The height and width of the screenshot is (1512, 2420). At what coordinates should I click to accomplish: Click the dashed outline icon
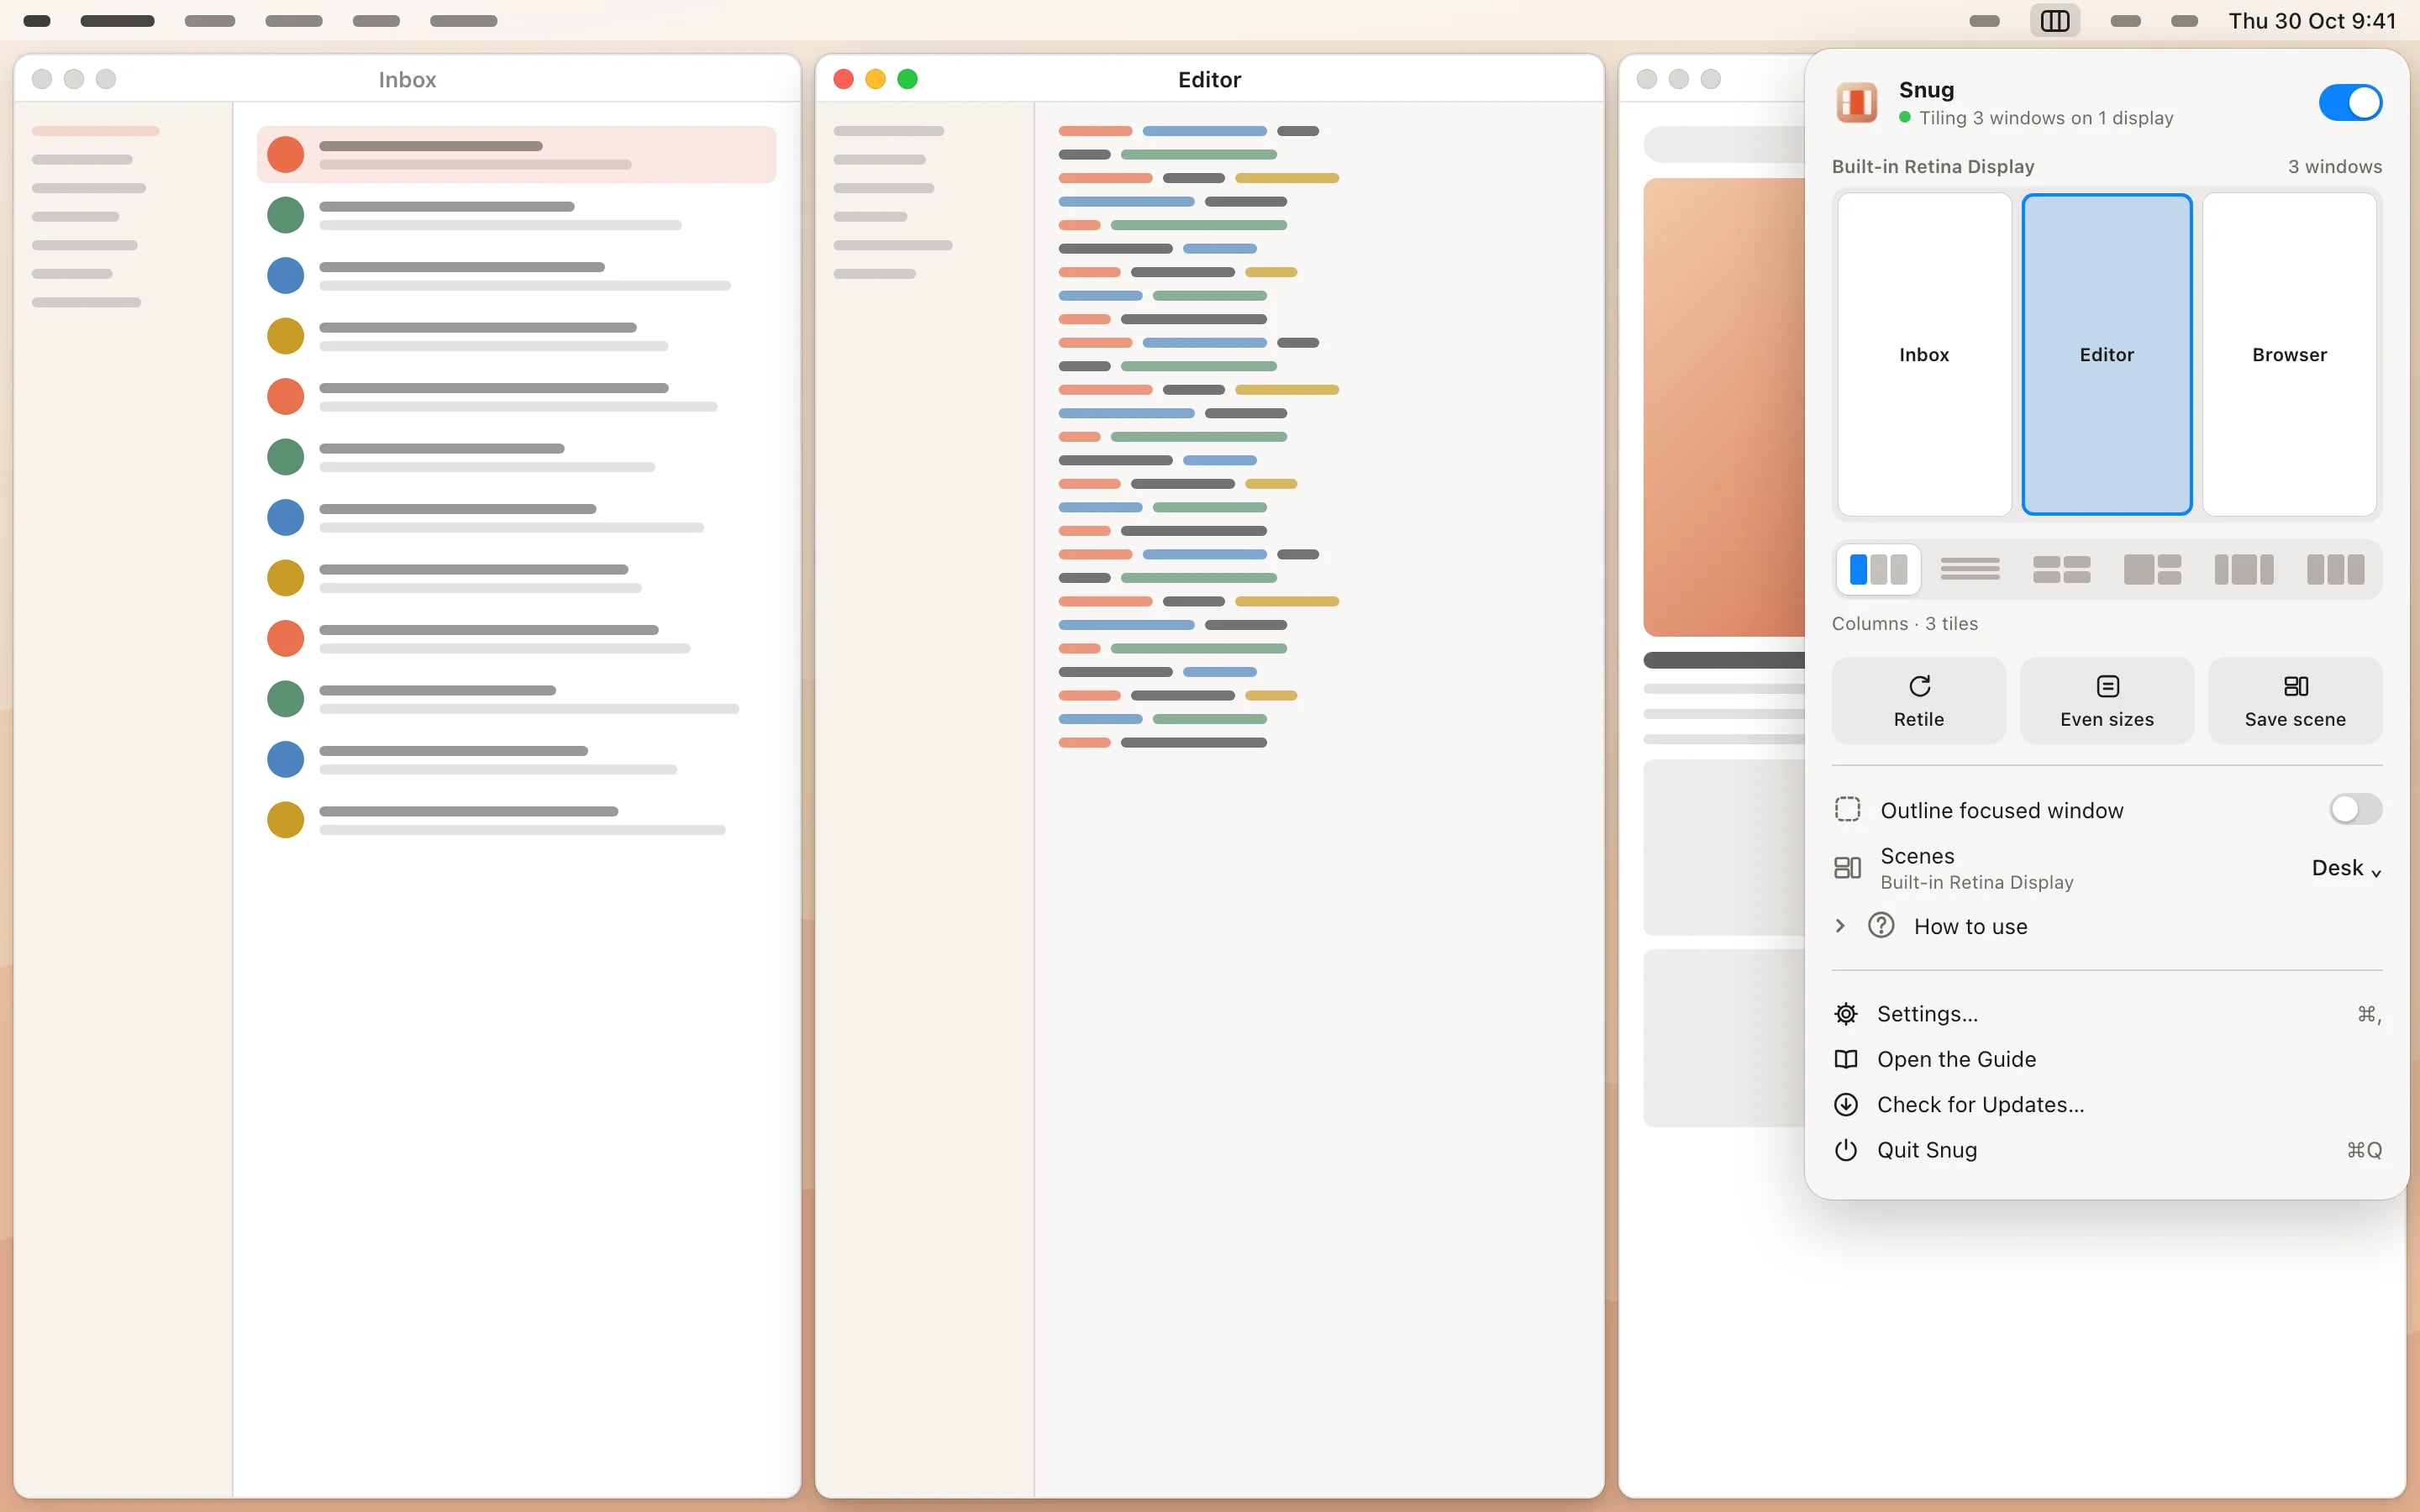pyautogui.click(x=1847, y=809)
